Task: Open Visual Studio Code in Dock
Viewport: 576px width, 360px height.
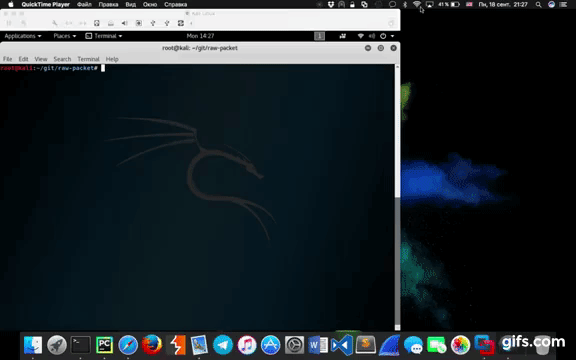Action: coord(342,345)
